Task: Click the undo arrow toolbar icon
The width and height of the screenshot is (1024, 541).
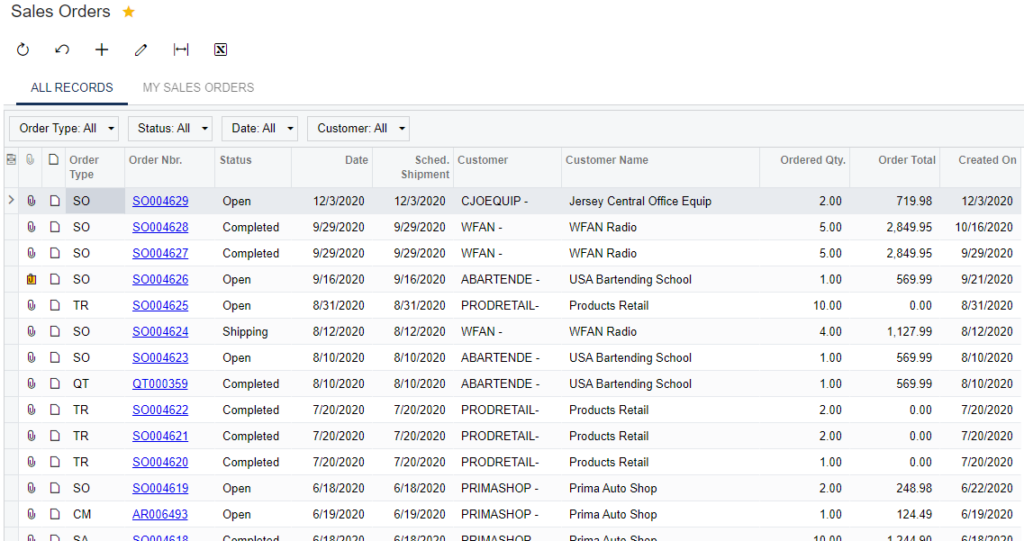Action: coord(62,50)
